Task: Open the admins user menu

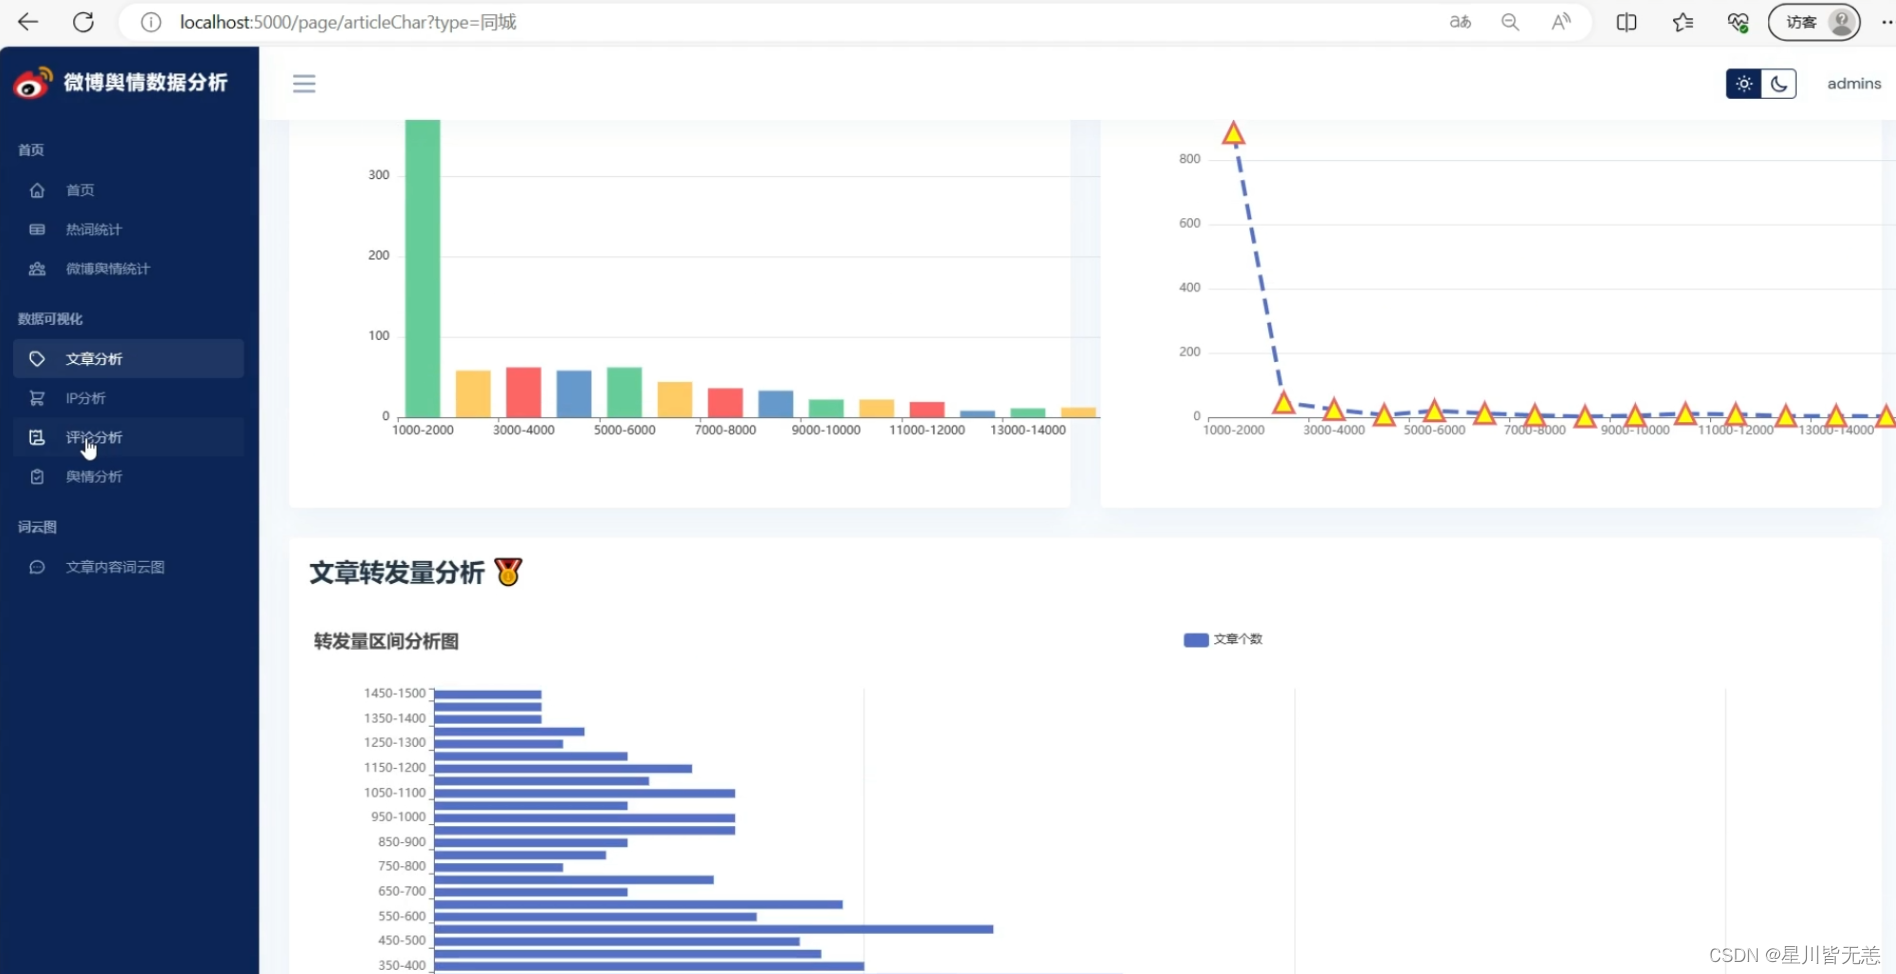Action: pos(1854,84)
